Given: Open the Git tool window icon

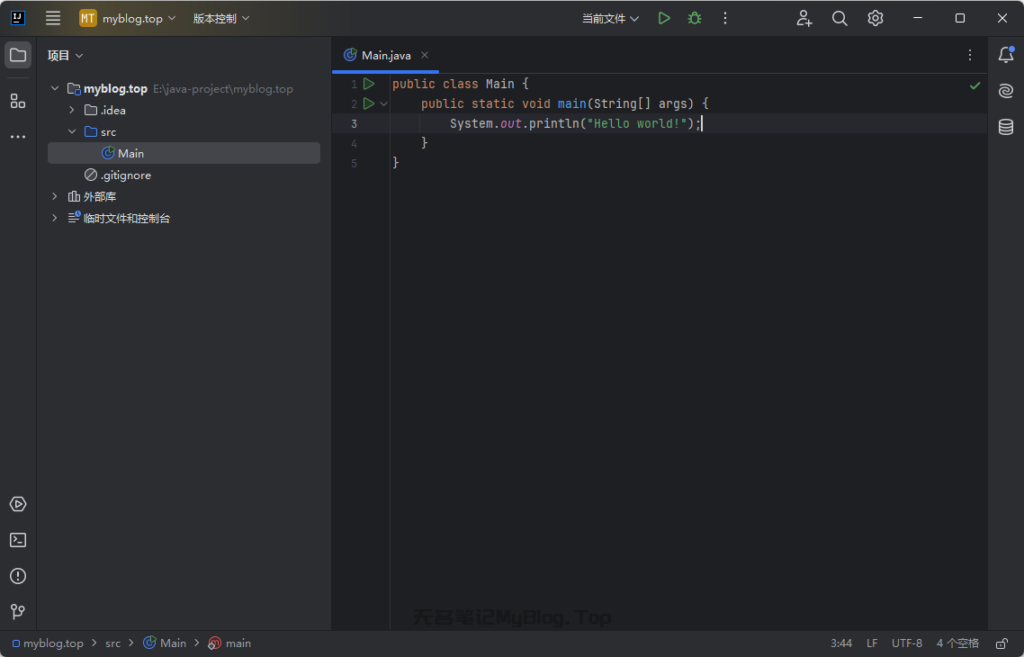Looking at the screenshot, I should 18,611.
